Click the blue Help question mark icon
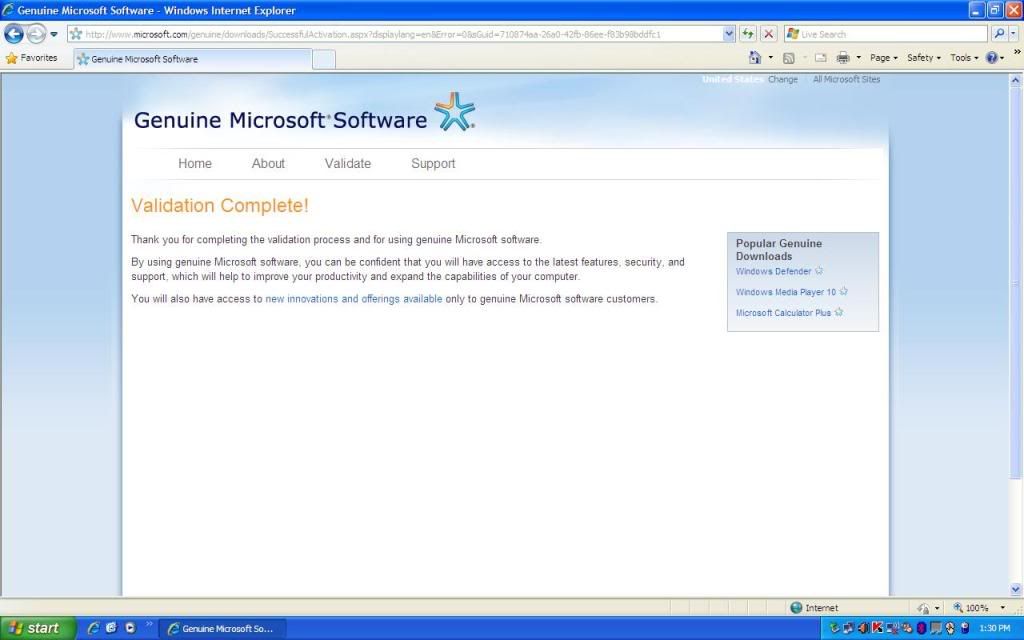The width and height of the screenshot is (1024, 640). 991,58
